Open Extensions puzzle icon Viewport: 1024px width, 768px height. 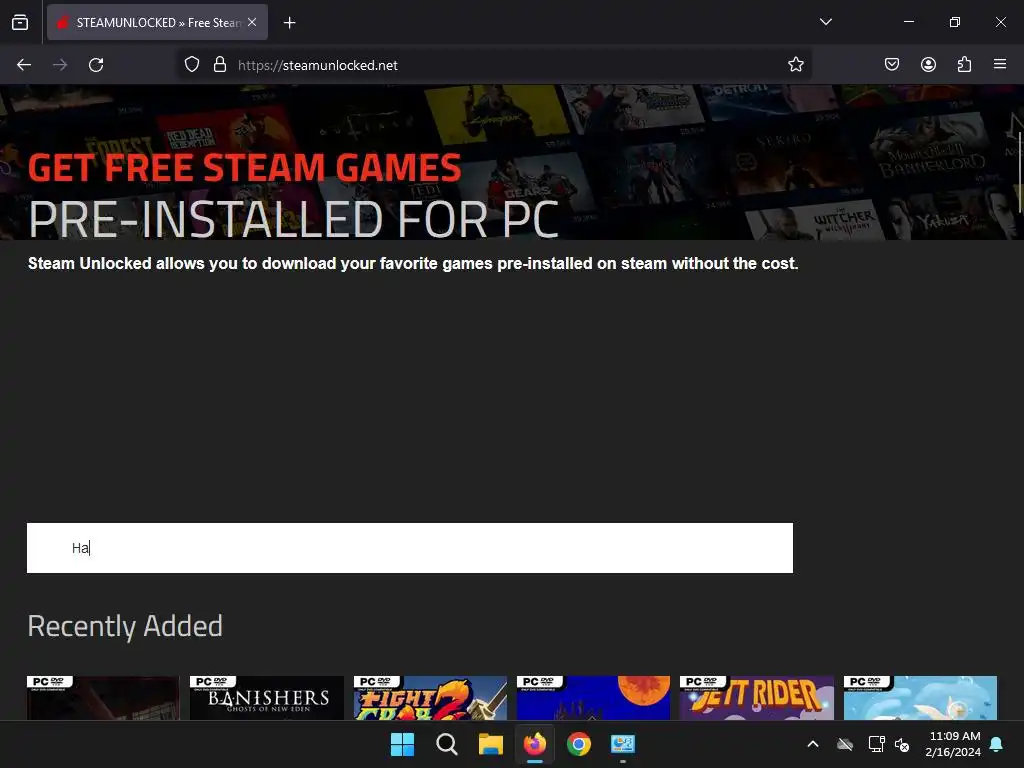point(964,64)
